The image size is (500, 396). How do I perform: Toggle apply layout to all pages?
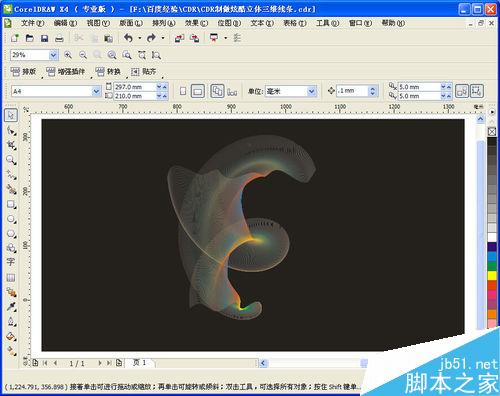coord(217,91)
